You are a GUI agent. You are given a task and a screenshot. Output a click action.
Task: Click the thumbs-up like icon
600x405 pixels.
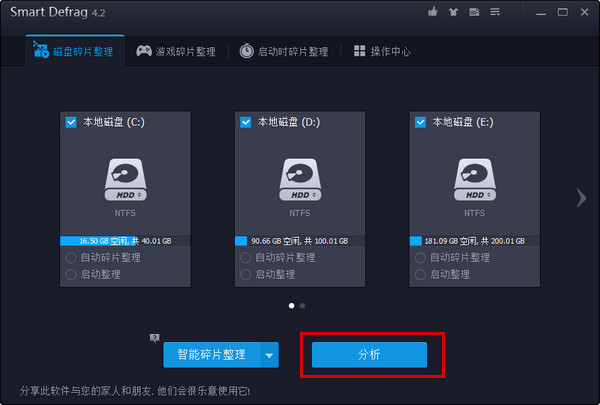(433, 12)
